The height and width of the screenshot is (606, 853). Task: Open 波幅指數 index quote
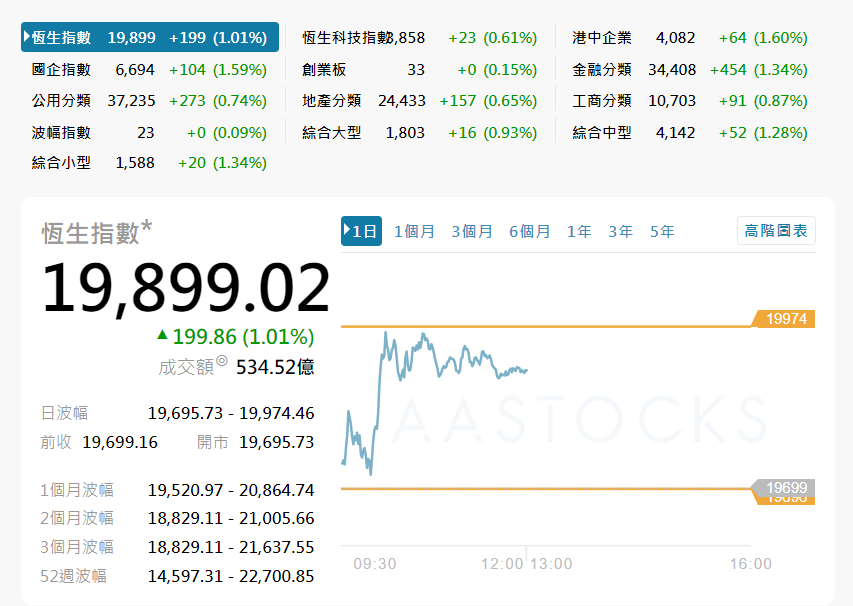click(62, 132)
